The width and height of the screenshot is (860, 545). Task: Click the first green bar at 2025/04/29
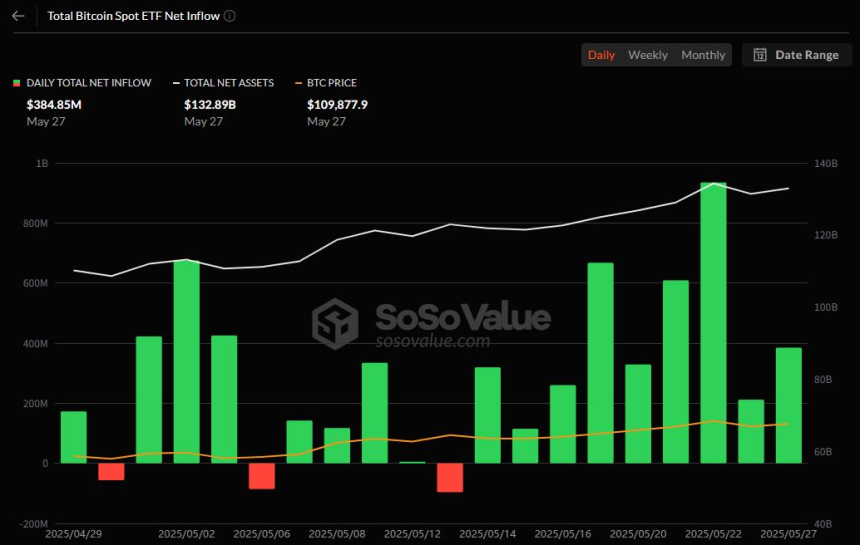(x=73, y=437)
